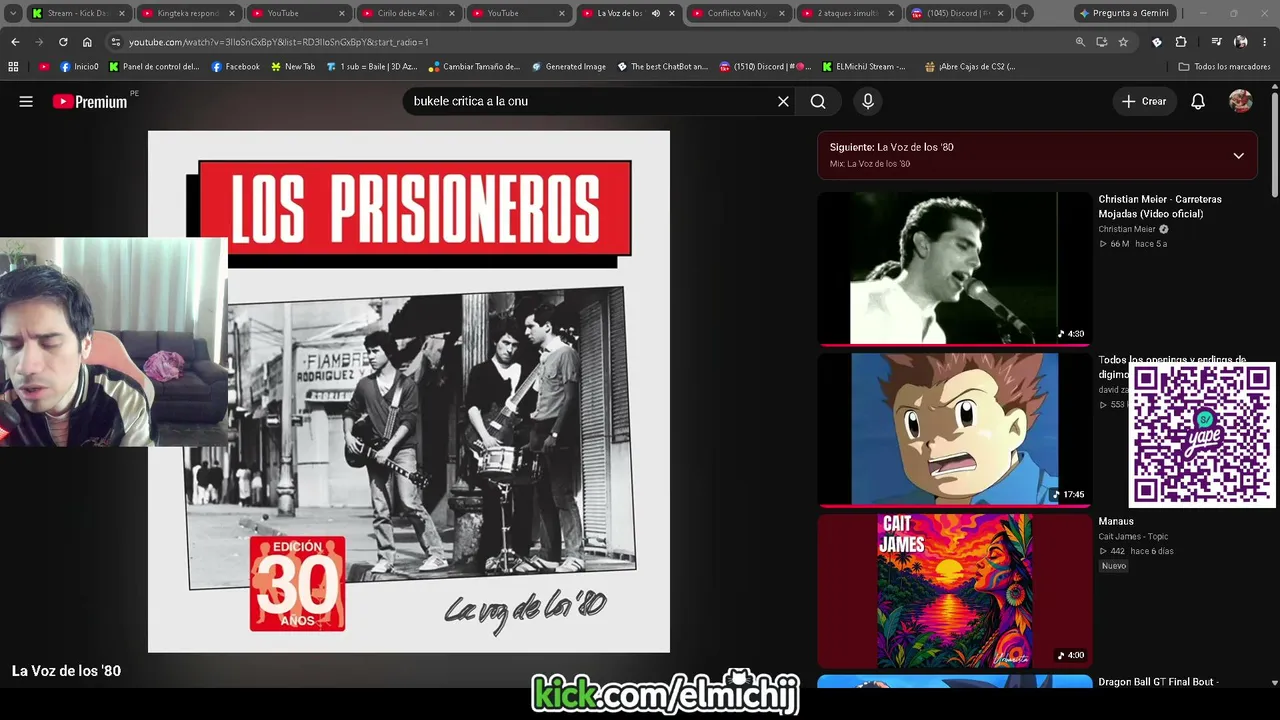Open the YouTube guide hamburger menu
Viewport: 1280px width, 720px height.
click(x=26, y=101)
